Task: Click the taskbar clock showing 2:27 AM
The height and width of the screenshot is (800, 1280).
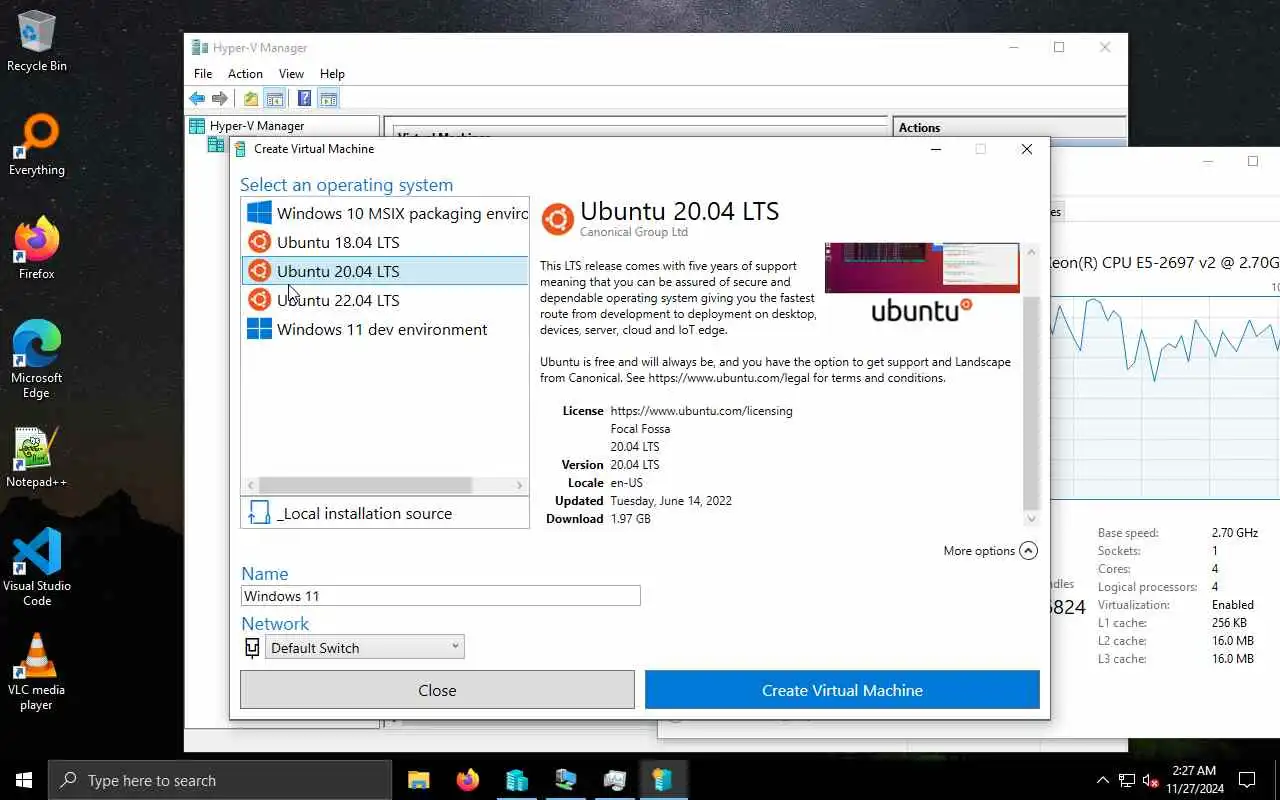Action: tap(1194, 780)
